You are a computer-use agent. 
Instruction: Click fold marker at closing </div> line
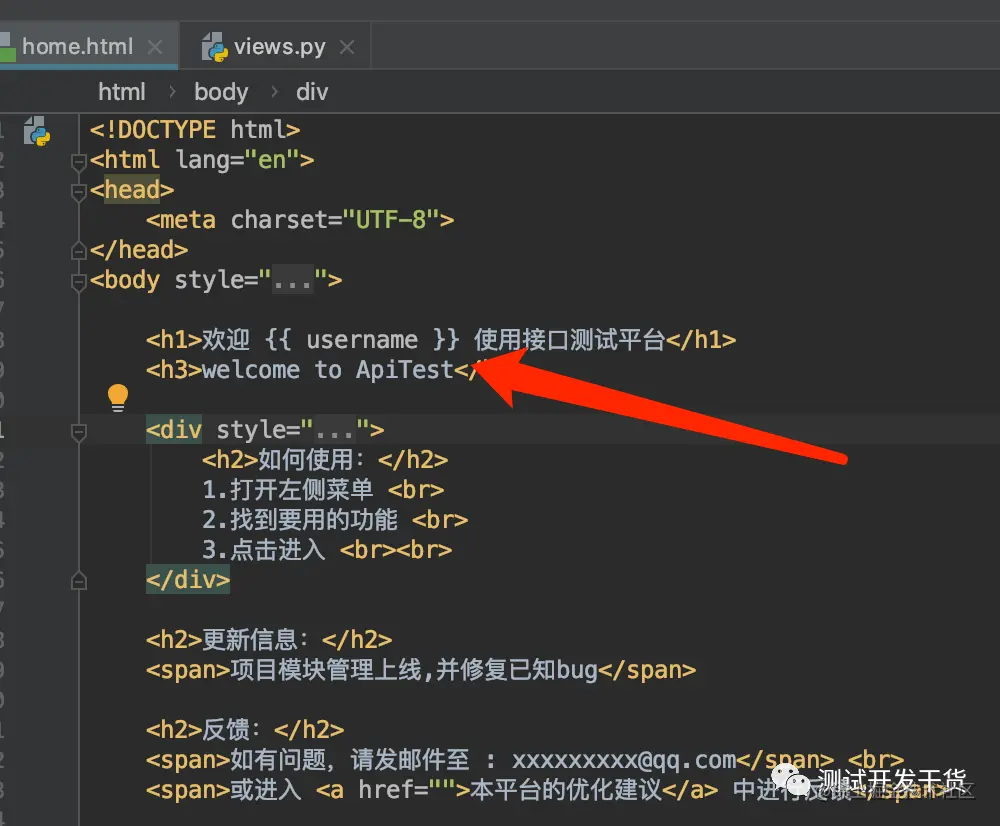[78, 581]
